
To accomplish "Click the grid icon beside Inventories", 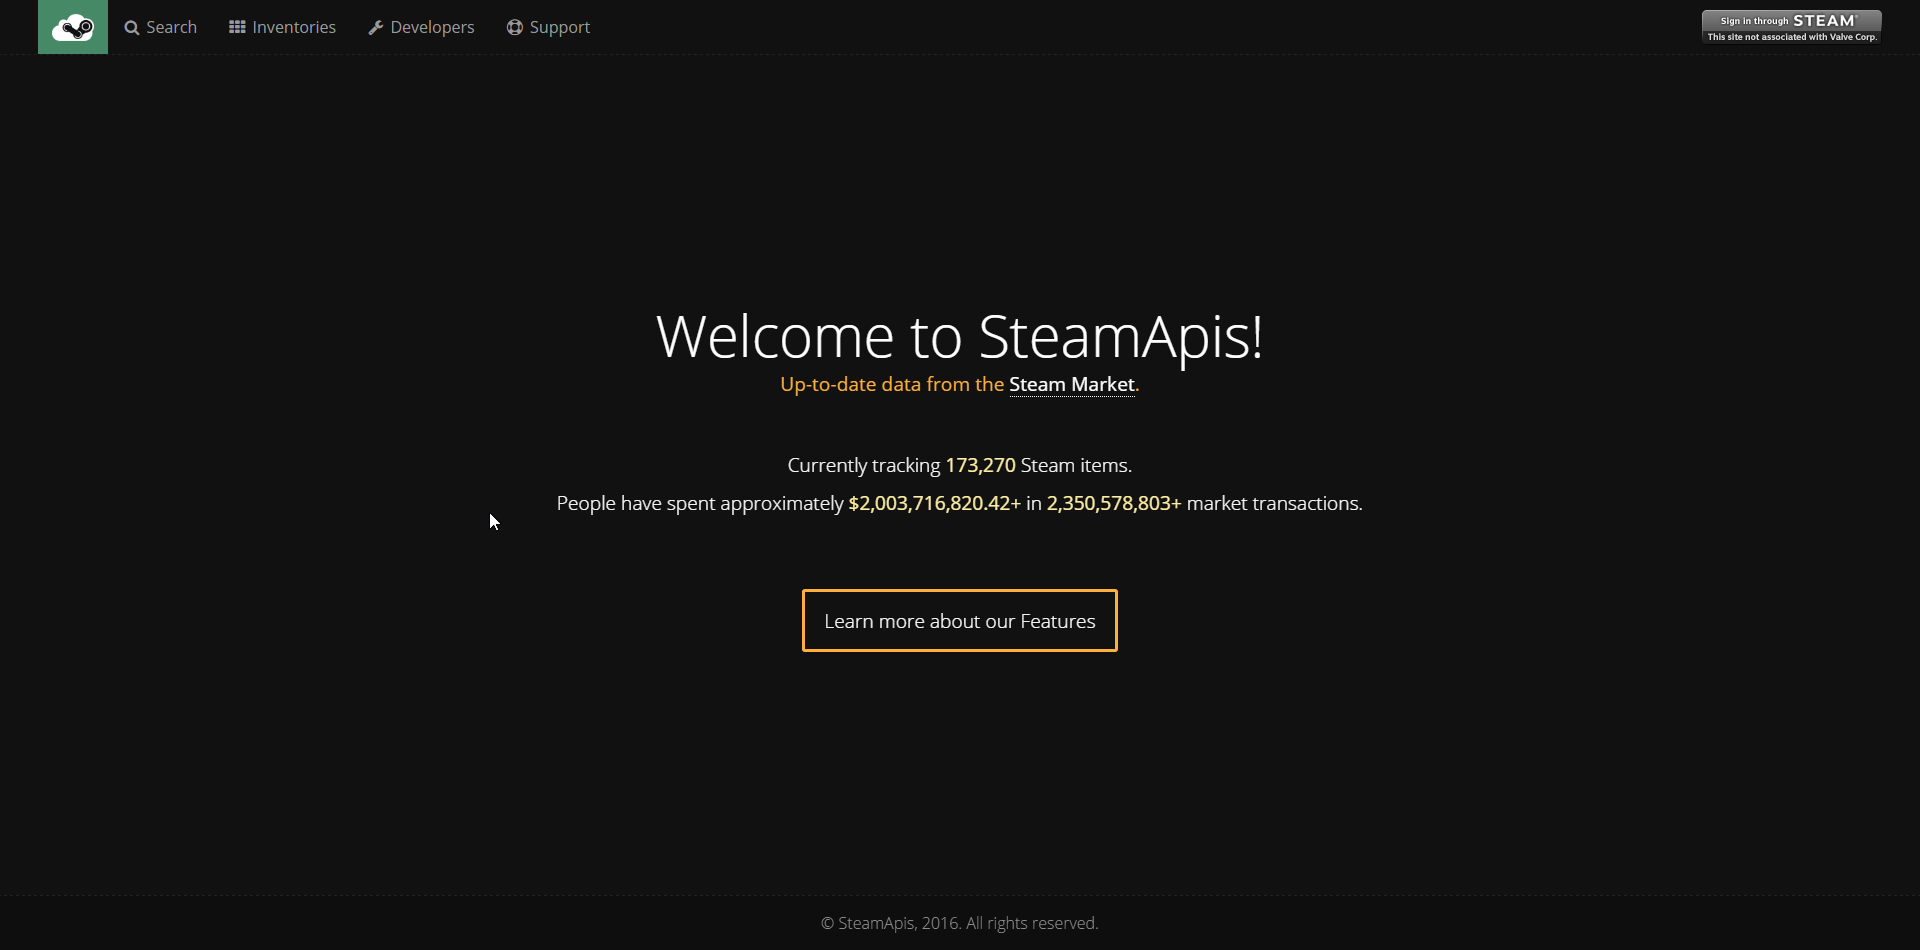I will coord(237,27).
